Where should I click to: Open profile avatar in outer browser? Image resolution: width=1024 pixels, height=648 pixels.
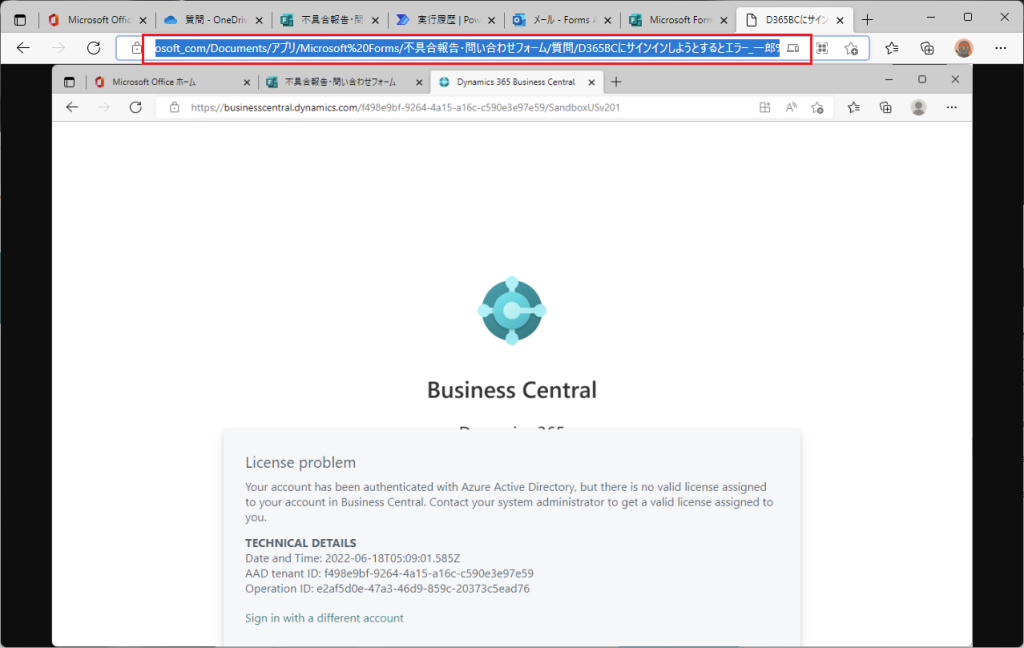pyautogui.click(x=963, y=48)
